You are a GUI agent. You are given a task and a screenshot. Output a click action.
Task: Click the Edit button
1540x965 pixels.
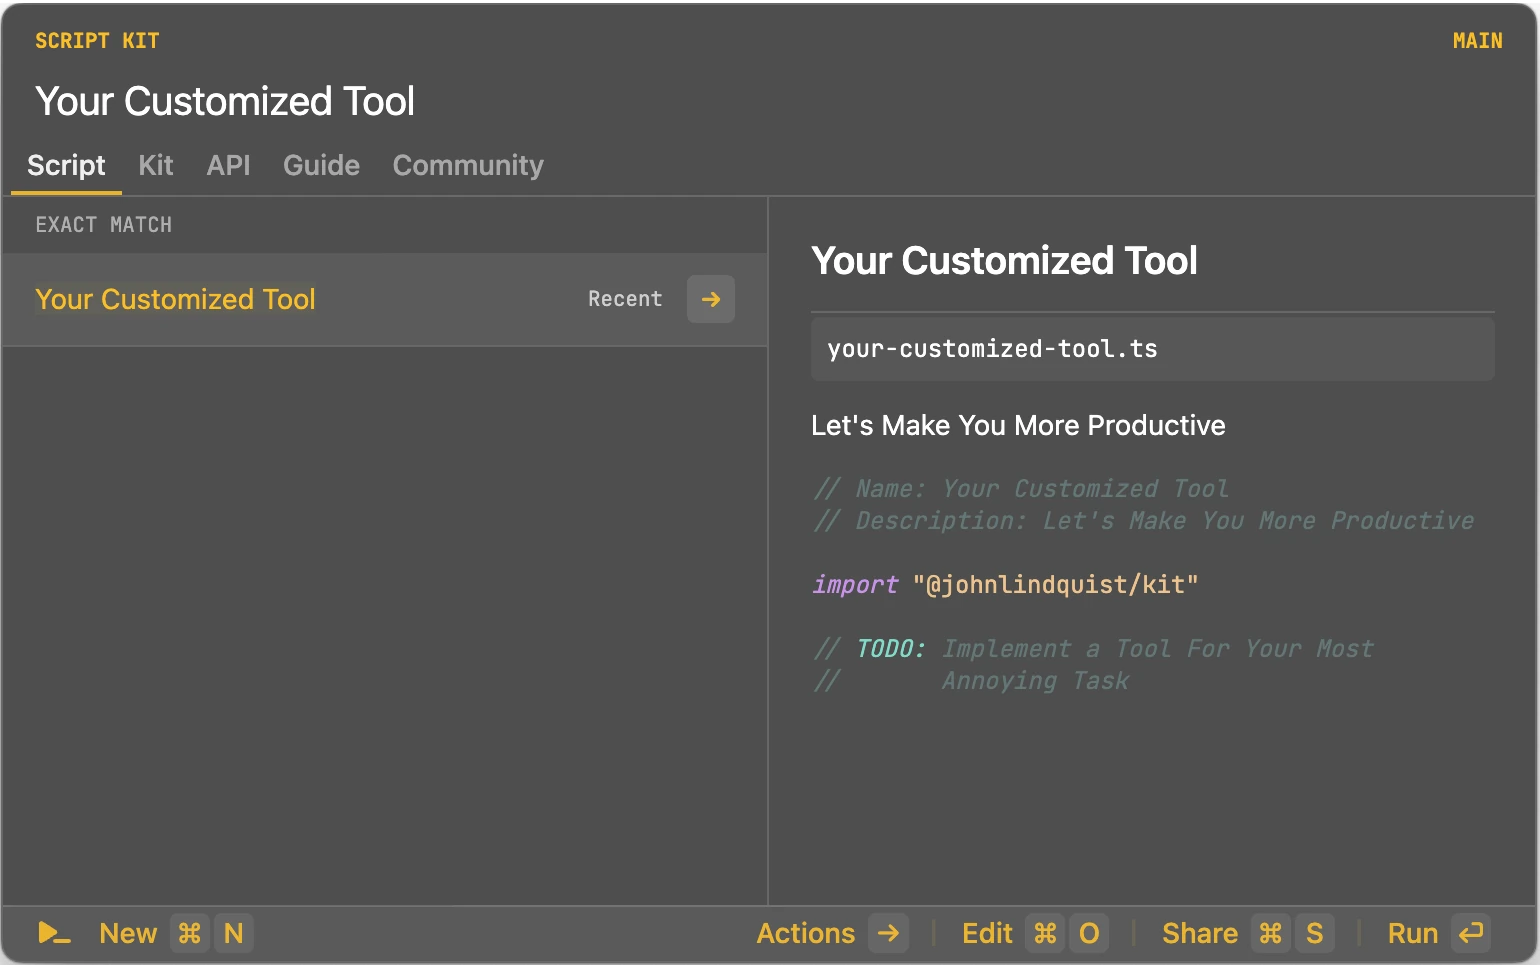point(987,933)
